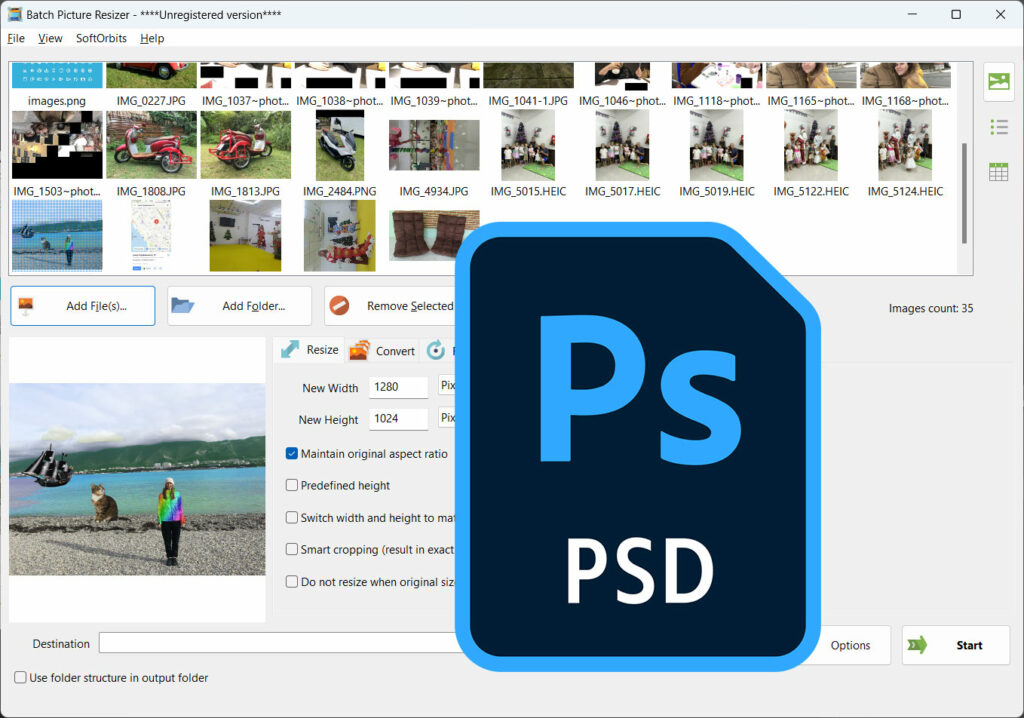This screenshot has width=1024, height=718.
Task: Open the New Width units dropdown
Action: pos(447,385)
